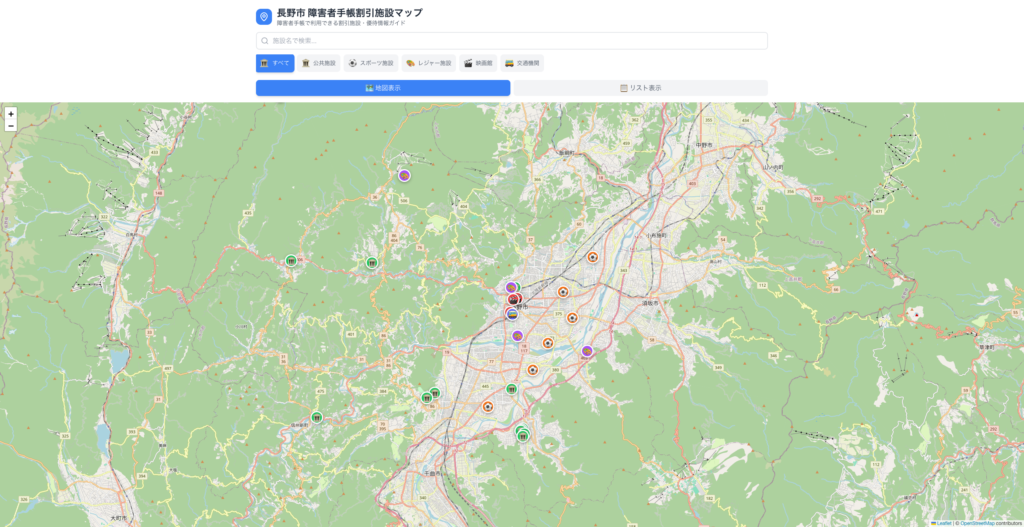Zoom in on the map
Image resolution: width=1024 pixels, height=527 pixels.
pyautogui.click(x=11, y=114)
